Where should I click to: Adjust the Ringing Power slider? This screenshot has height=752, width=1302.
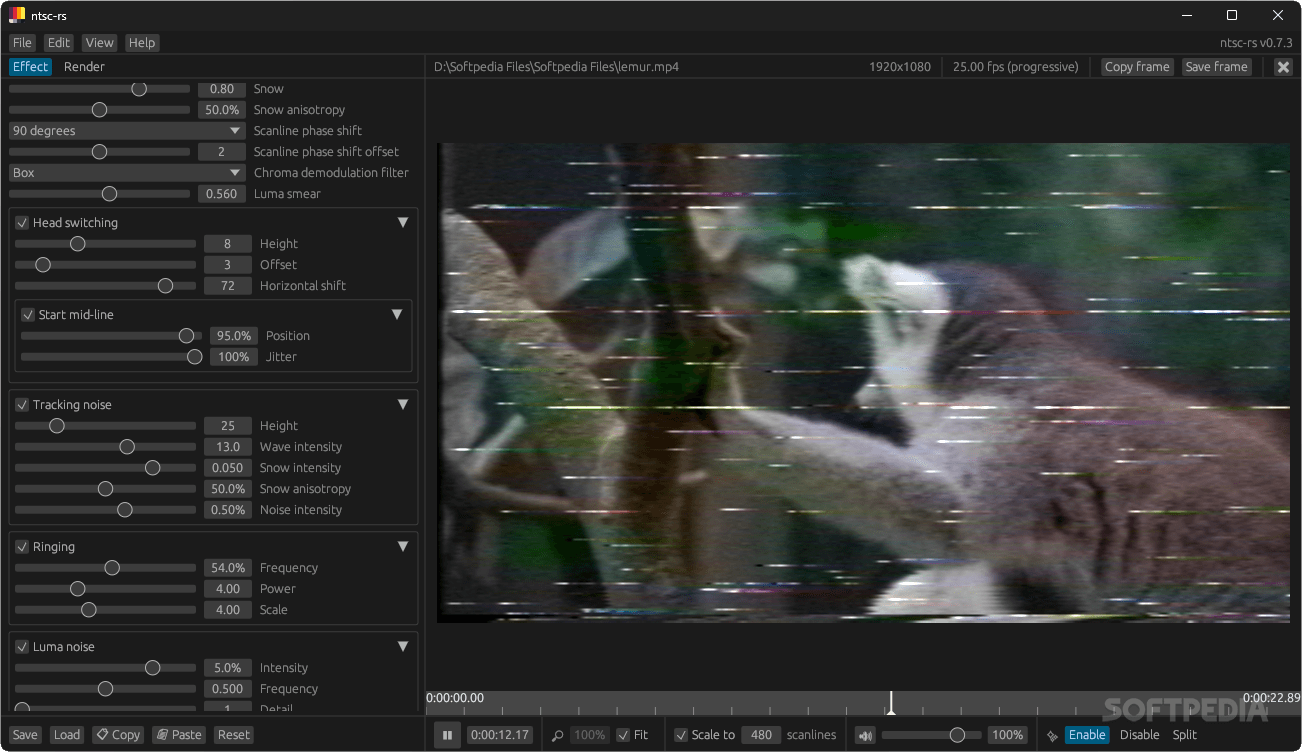[x=106, y=589]
